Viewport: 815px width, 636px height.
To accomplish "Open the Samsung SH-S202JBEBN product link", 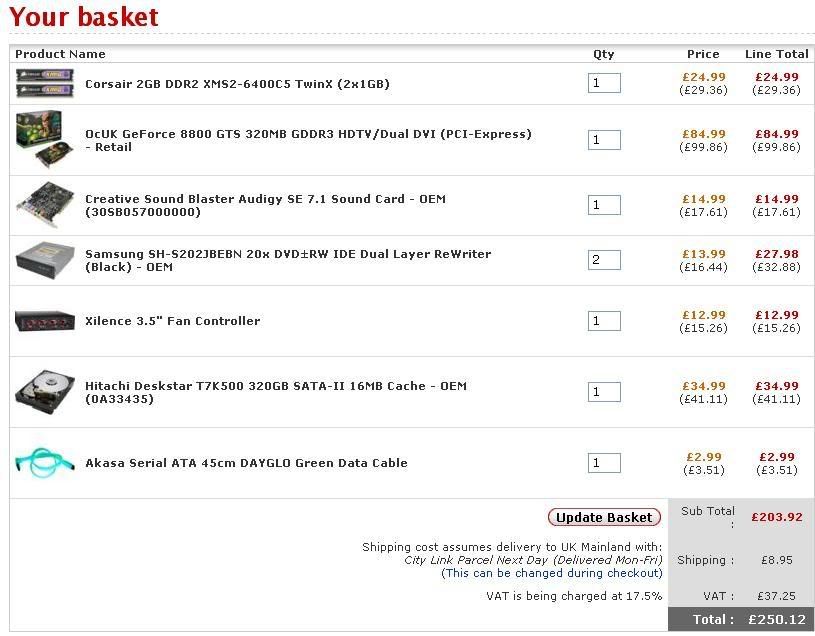I will click(x=287, y=254).
